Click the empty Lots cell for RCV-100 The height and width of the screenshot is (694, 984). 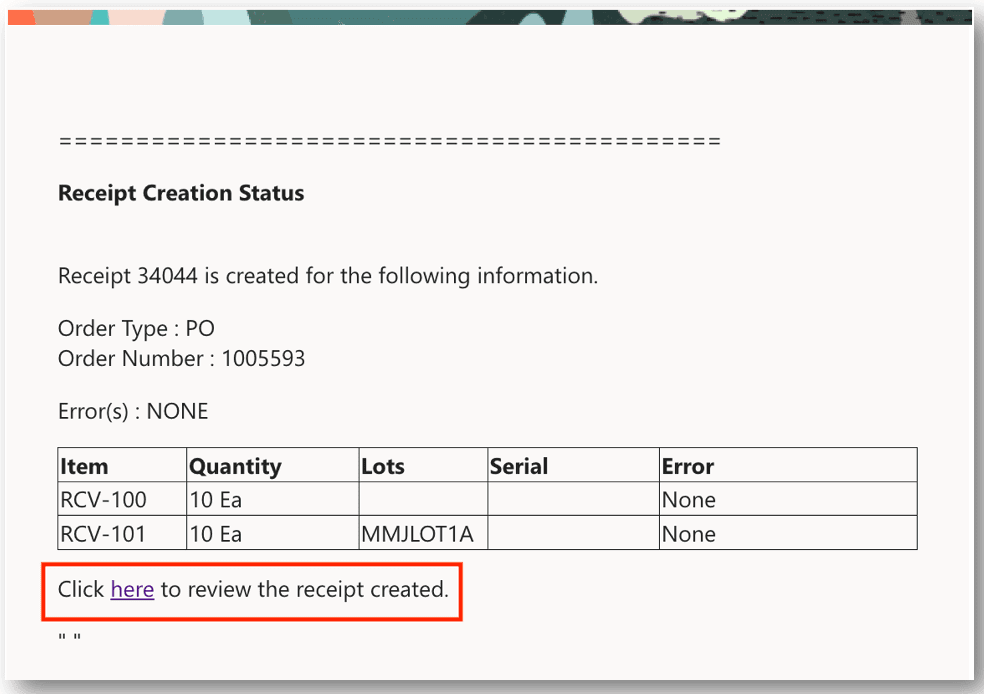click(x=423, y=500)
